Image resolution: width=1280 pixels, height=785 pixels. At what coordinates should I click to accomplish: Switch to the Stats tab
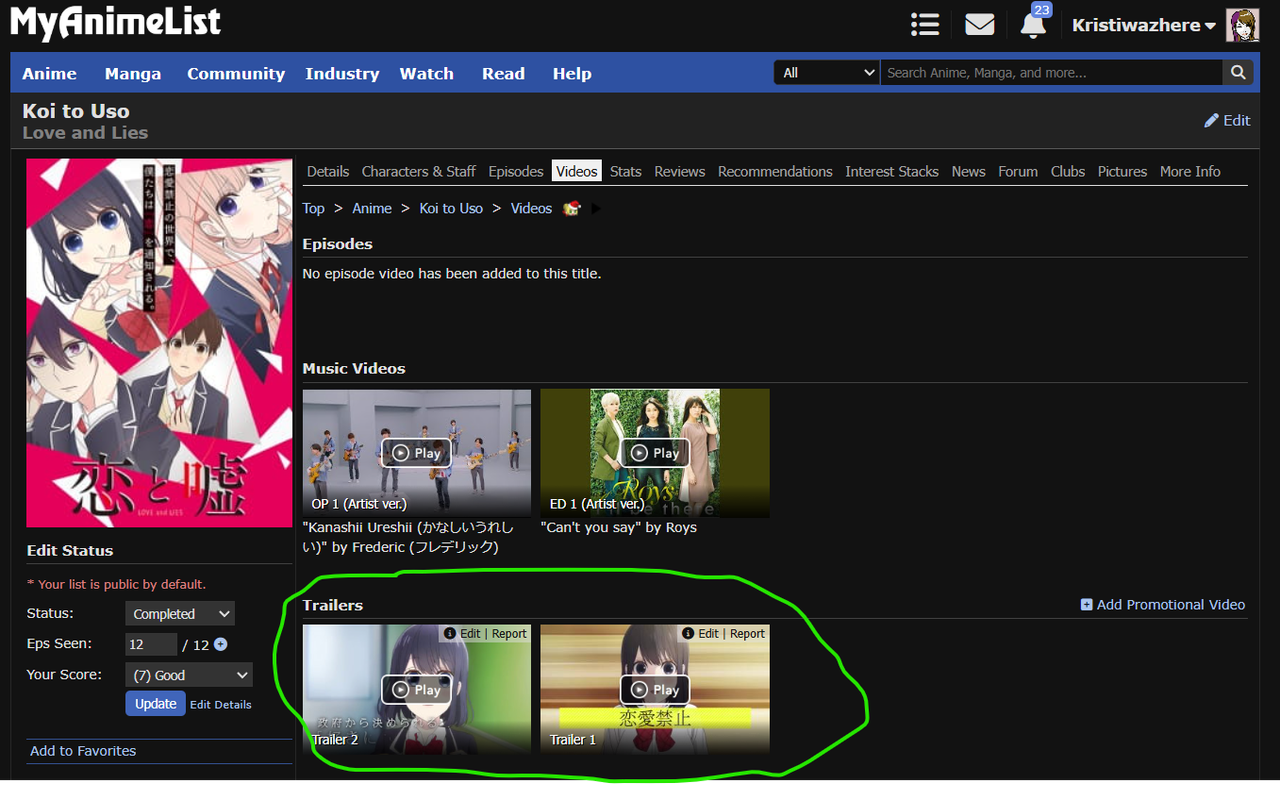coord(626,171)
